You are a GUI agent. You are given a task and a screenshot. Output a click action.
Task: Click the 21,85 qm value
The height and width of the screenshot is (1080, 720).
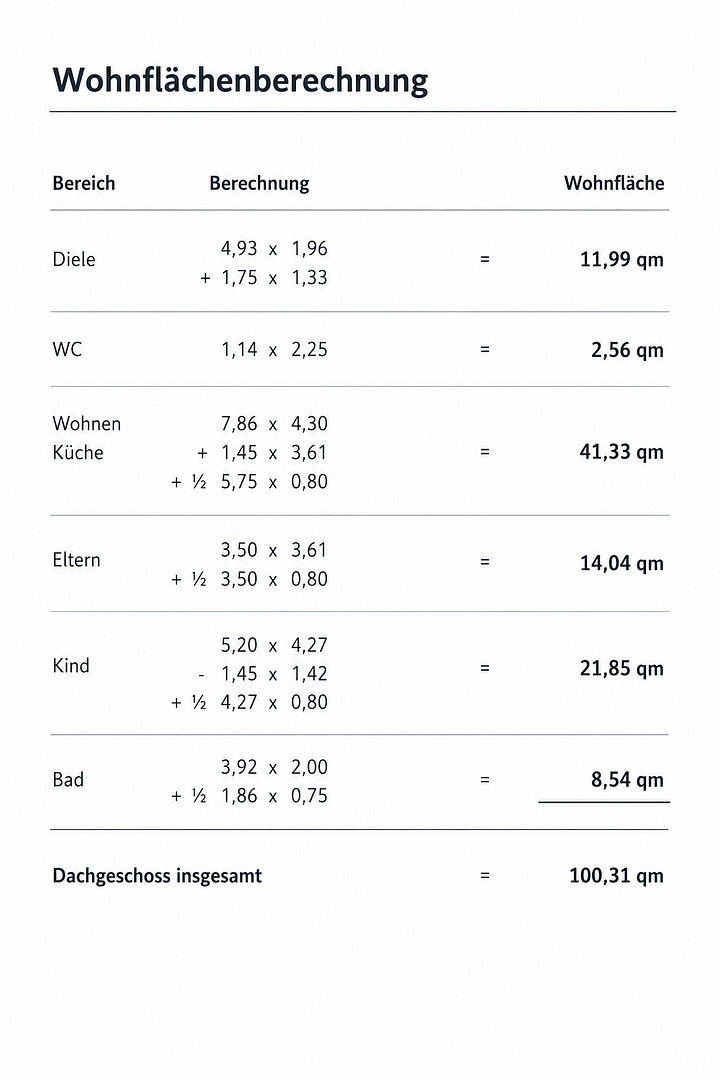[621, 668]
